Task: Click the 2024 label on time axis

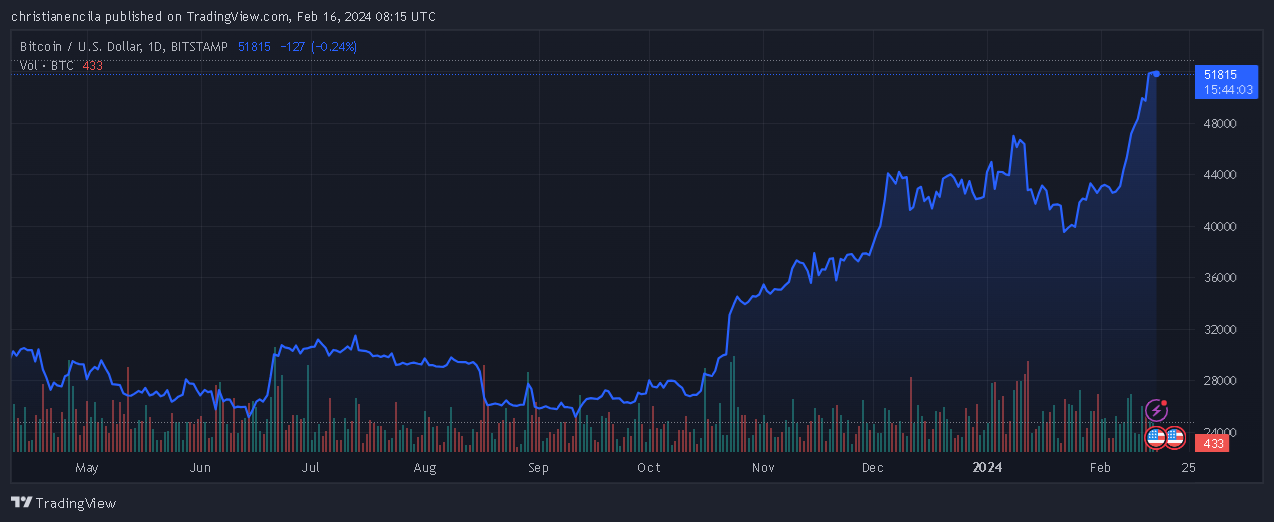Action: pyautogui.click(x=988, y=467)
